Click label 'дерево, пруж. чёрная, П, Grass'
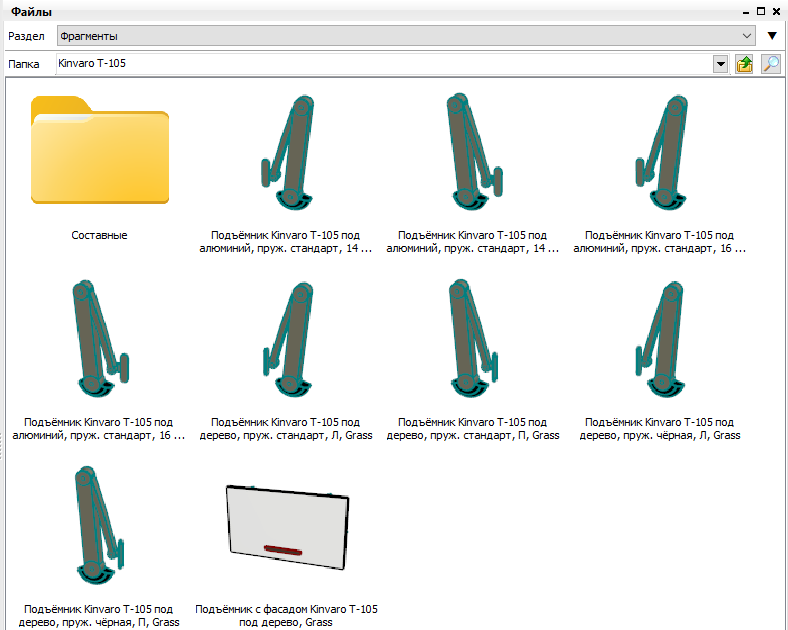Image resolution: width=788 pixels, height=630 pixels. [99, 622]
